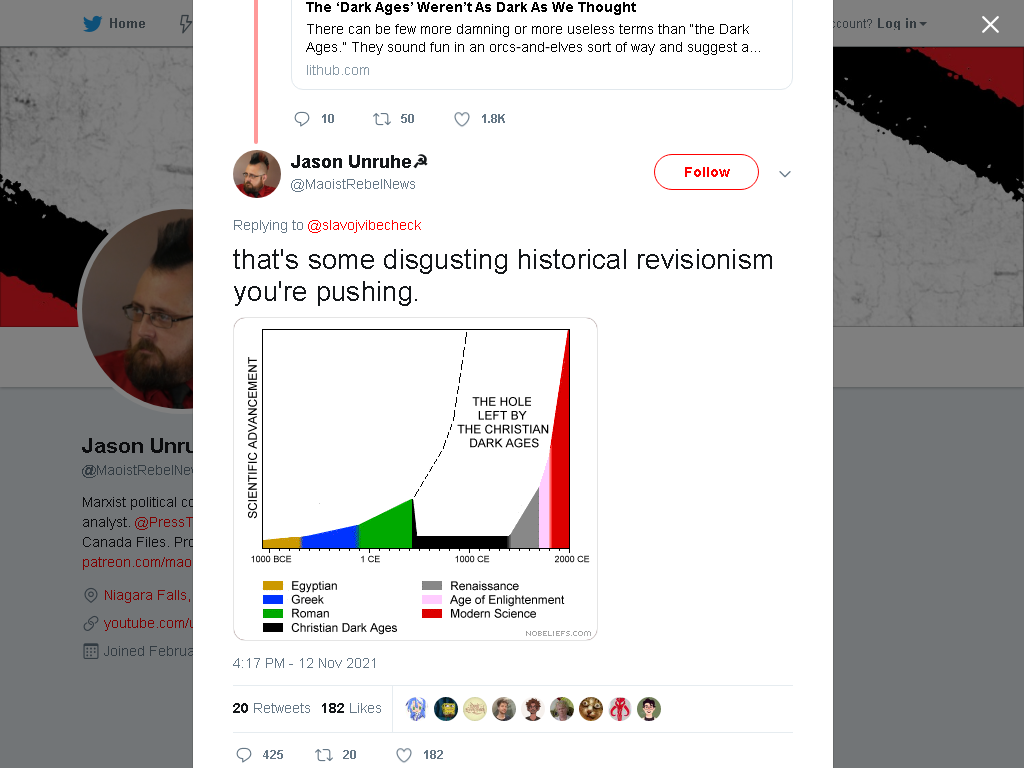Retweet Jason Unruhe's tweet showing 20
The height and width of the screenshot is (768, 1024).
[x=324, y=755]
